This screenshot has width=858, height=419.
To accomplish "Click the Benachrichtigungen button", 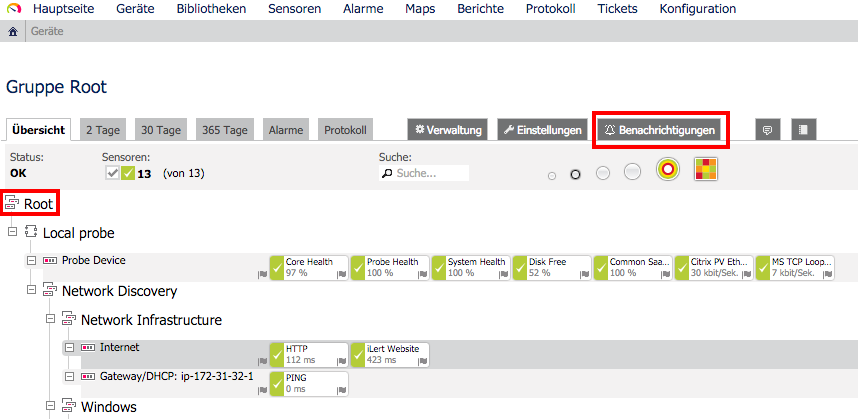I will click(659, 130).
